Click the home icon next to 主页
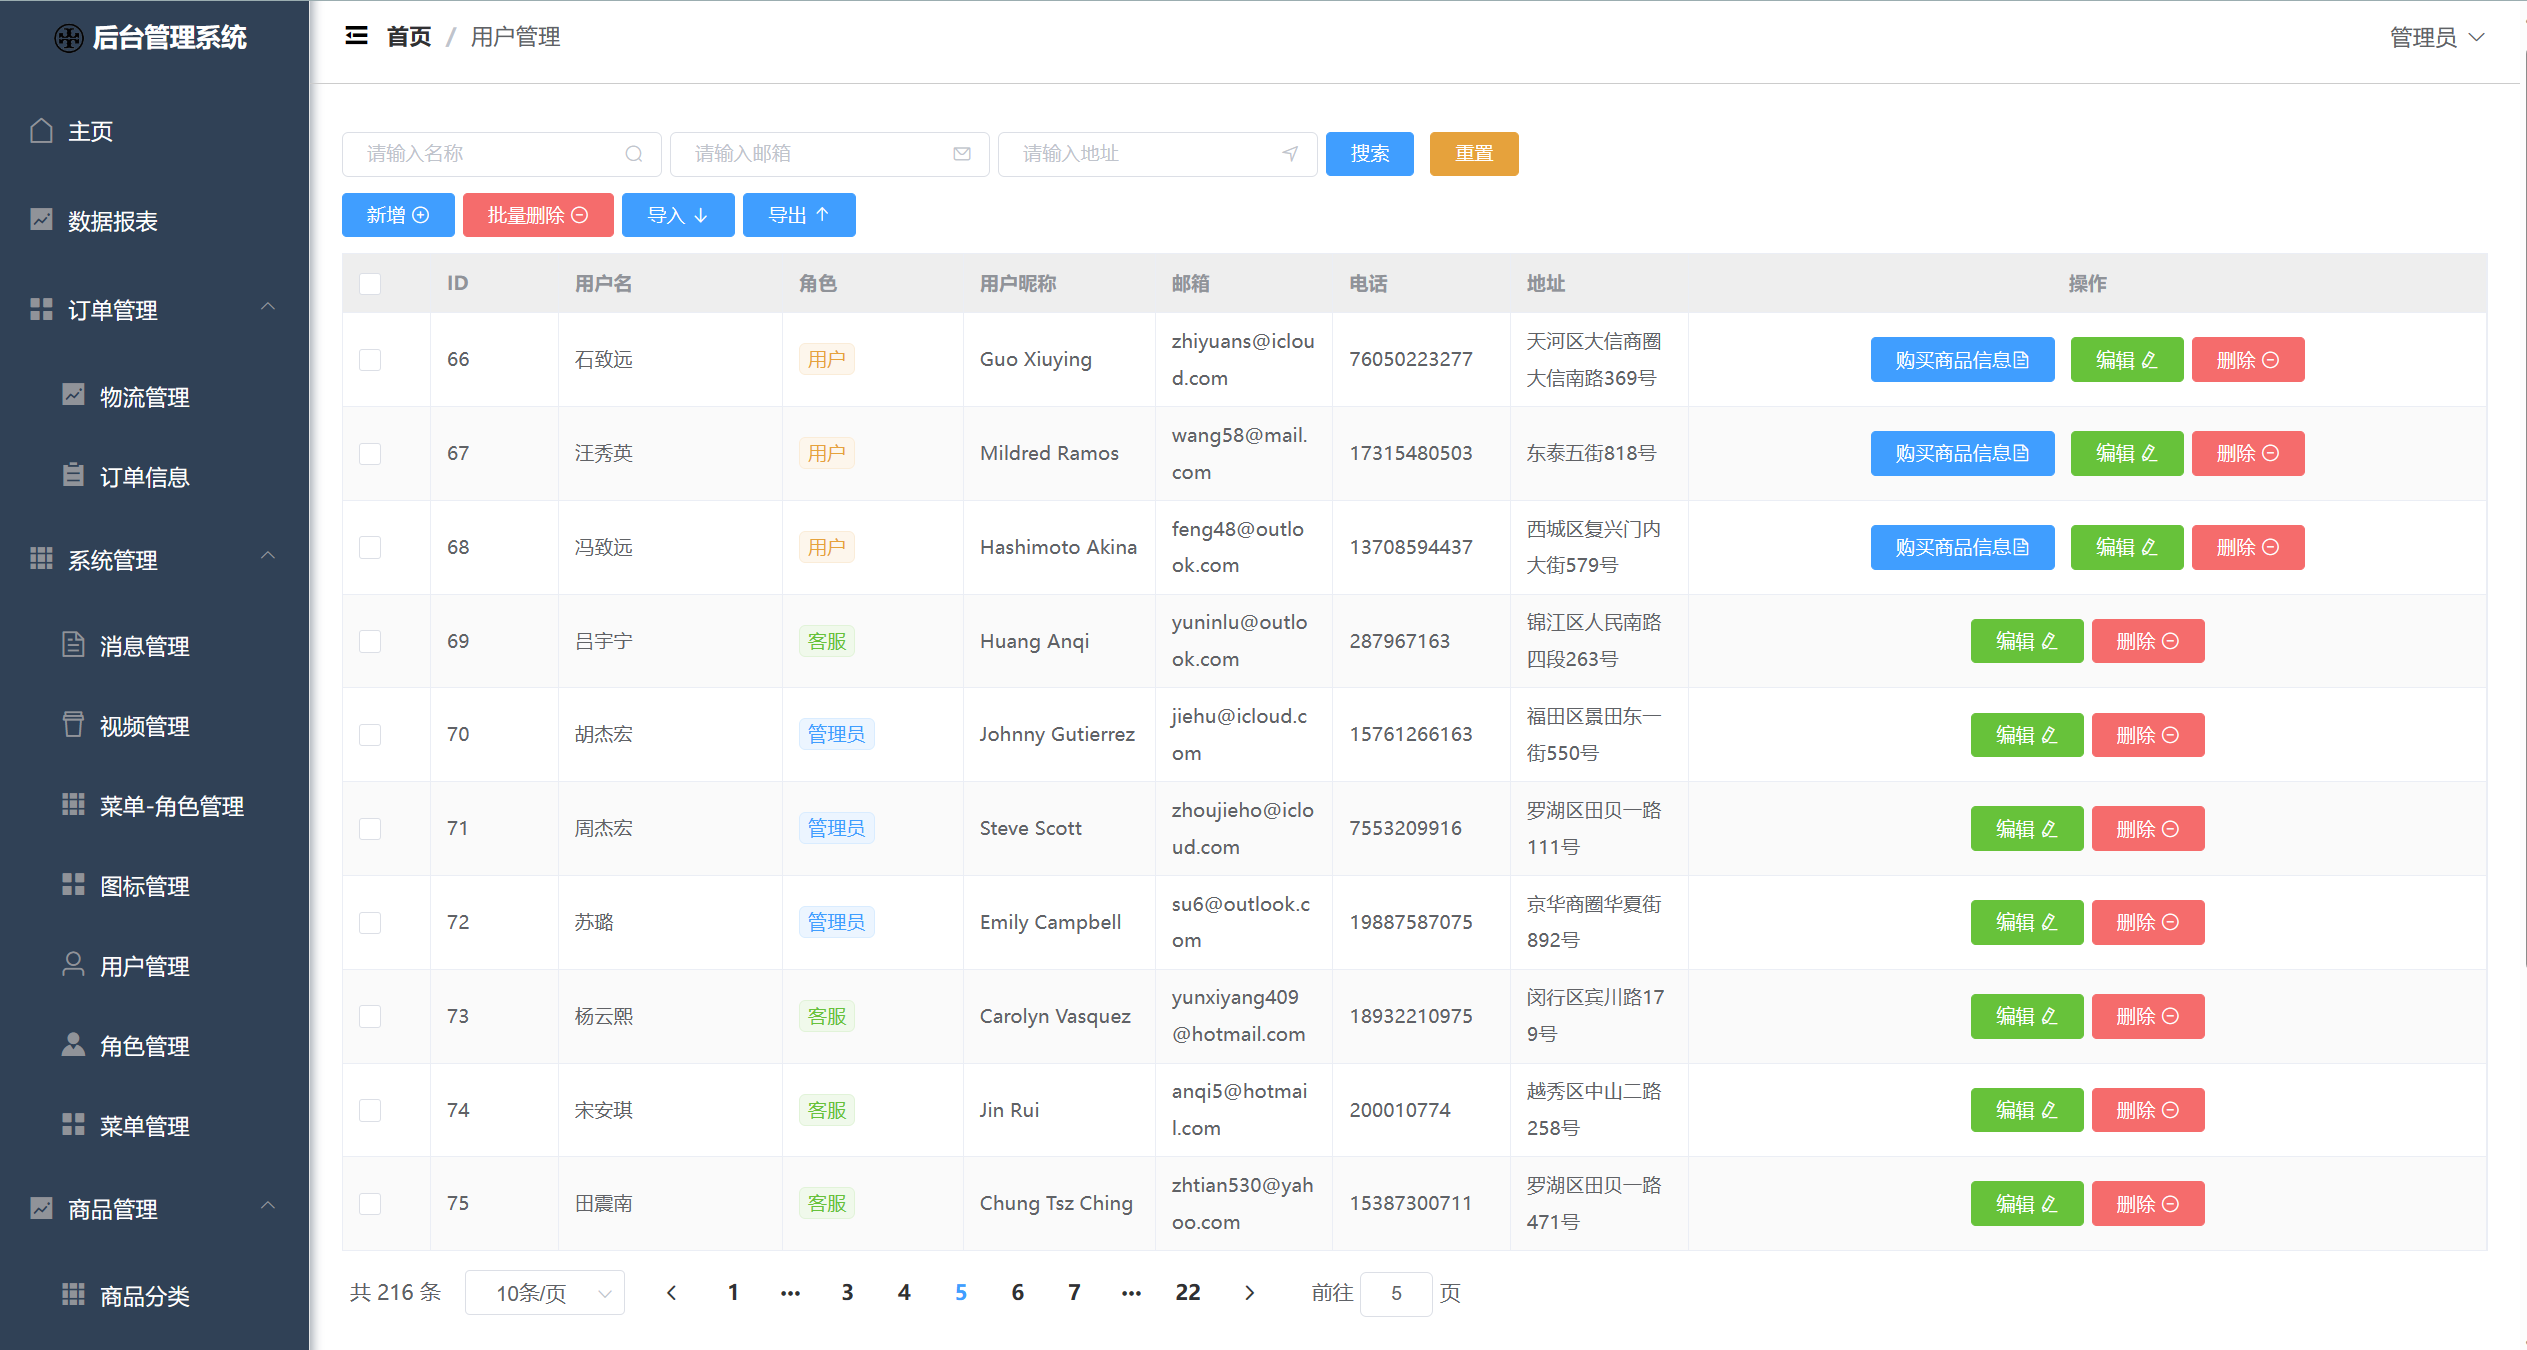 pyautogui.click(x=41, y=130)
